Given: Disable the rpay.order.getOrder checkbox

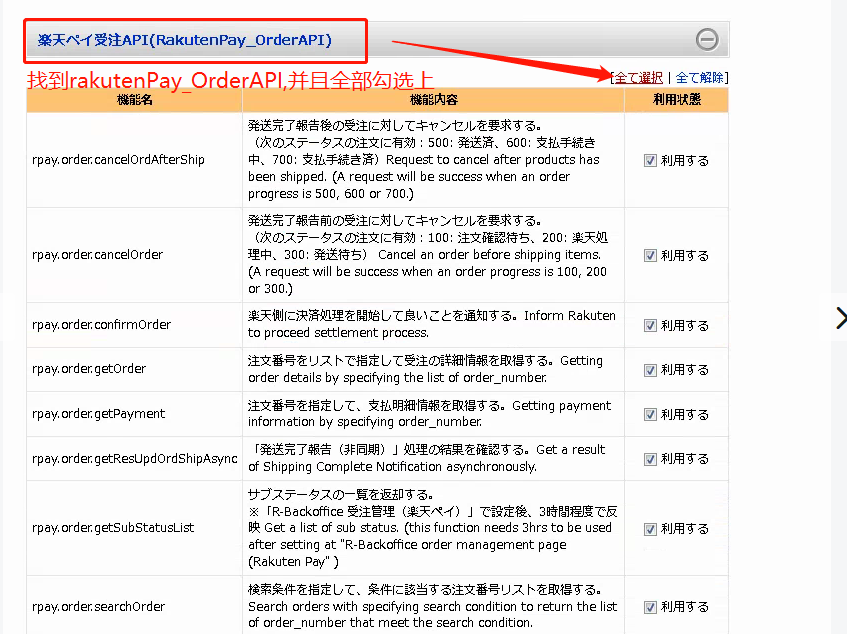Looking at the screenshot, I should pyautogui.click(x=650, y=370).
